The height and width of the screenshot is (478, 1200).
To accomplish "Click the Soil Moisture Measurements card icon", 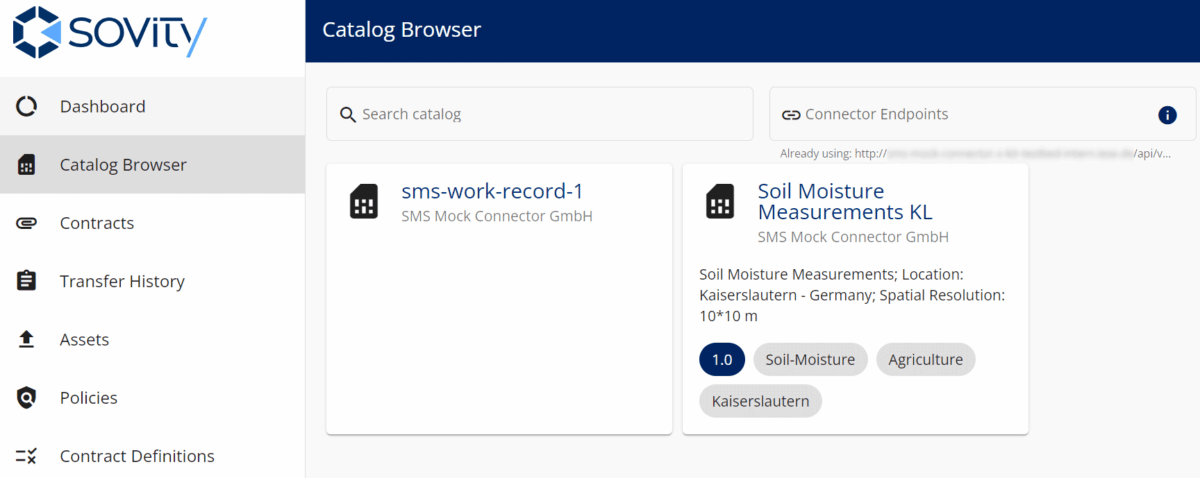I will point(720,201).
